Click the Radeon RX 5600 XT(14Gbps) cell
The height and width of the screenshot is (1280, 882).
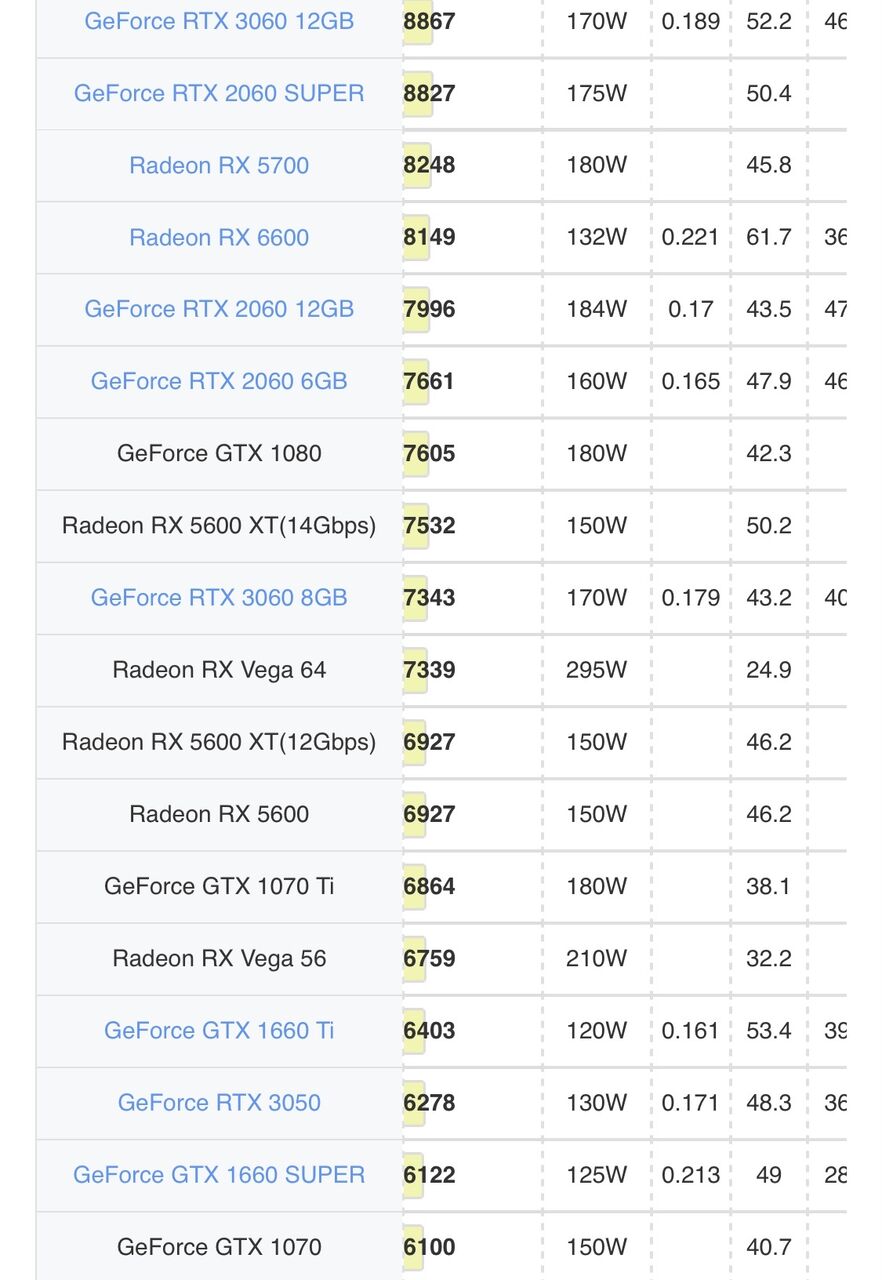point(219,525)
